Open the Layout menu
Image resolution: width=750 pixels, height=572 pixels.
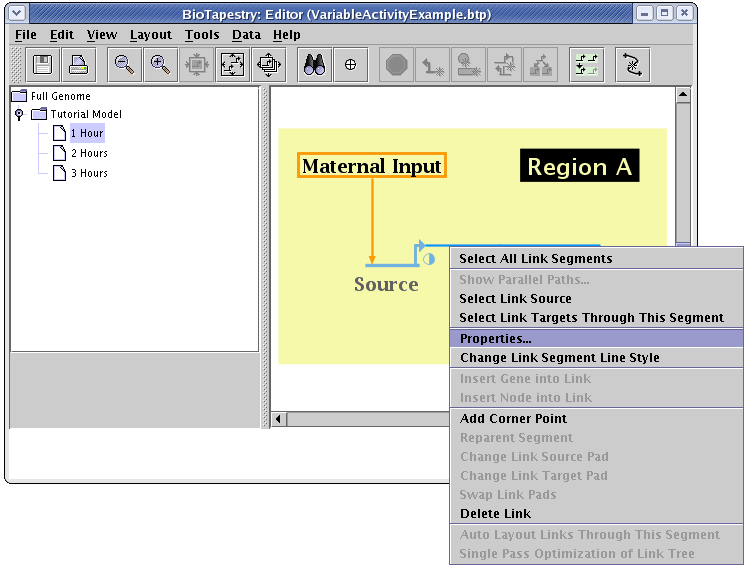[x=151, y=35]
